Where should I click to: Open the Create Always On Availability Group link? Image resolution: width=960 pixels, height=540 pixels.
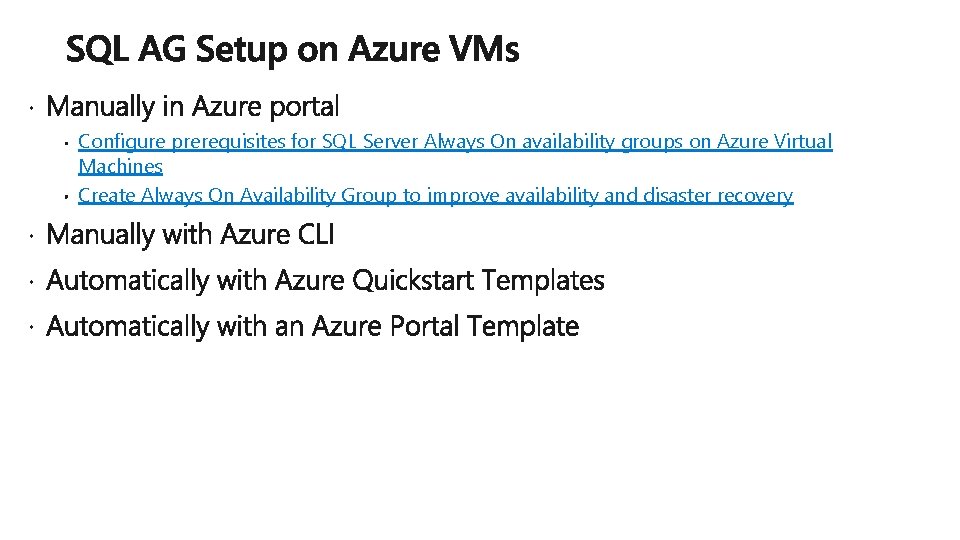pyautogui.click(x=435, y=195)
